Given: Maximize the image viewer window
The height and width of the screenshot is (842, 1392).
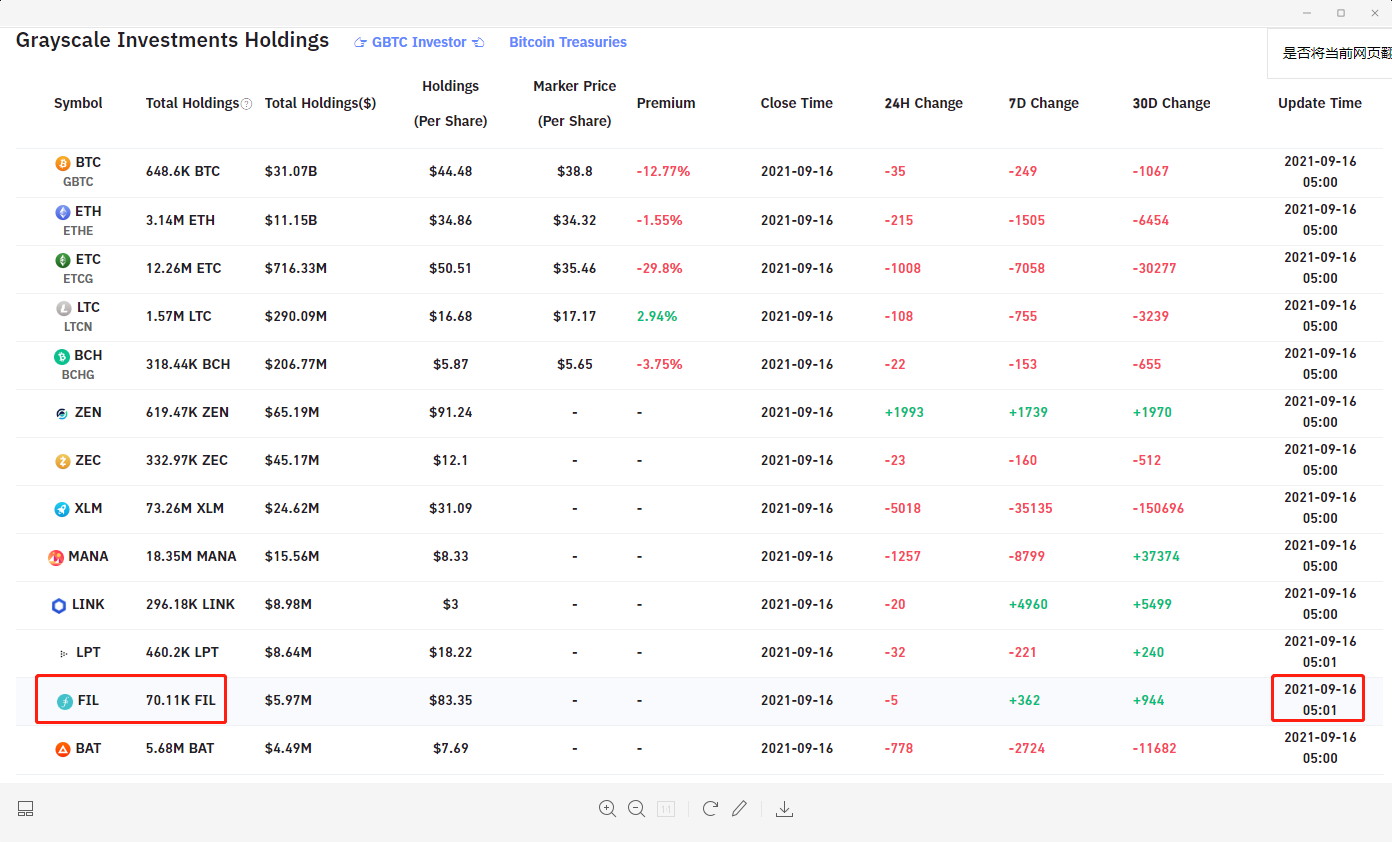Looking at the screenshot, I should [1341, 13].
